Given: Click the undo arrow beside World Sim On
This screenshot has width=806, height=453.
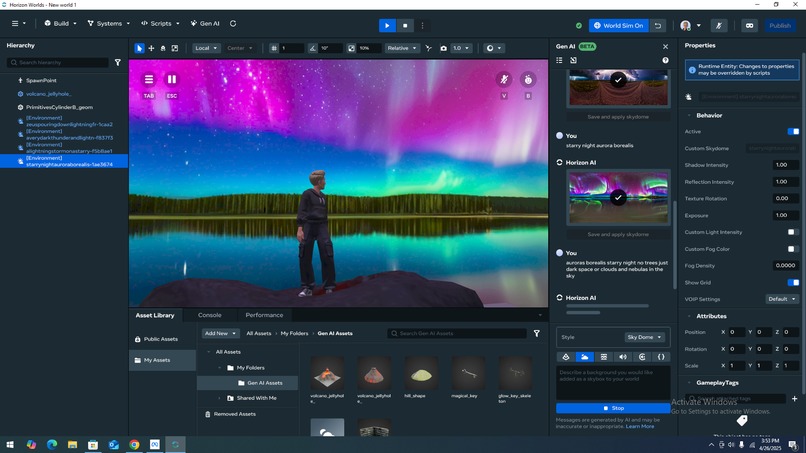Looking at the screenshot, I should click(x=658, y=25).
